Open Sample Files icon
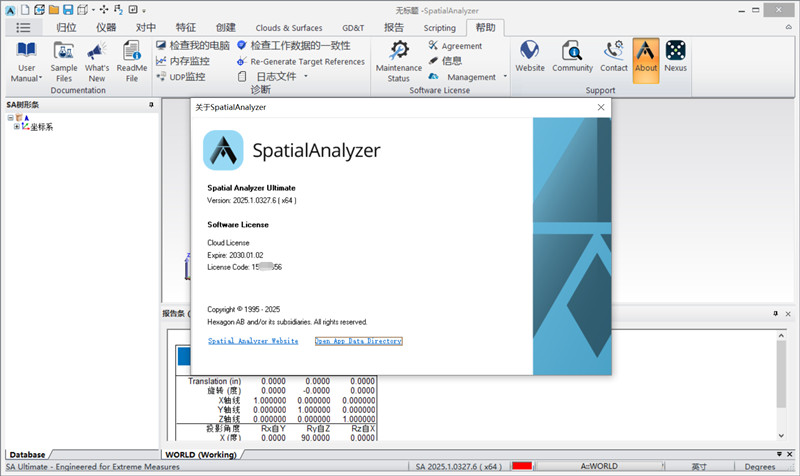The width and height of the screenshot is (800, 476). 64,51
